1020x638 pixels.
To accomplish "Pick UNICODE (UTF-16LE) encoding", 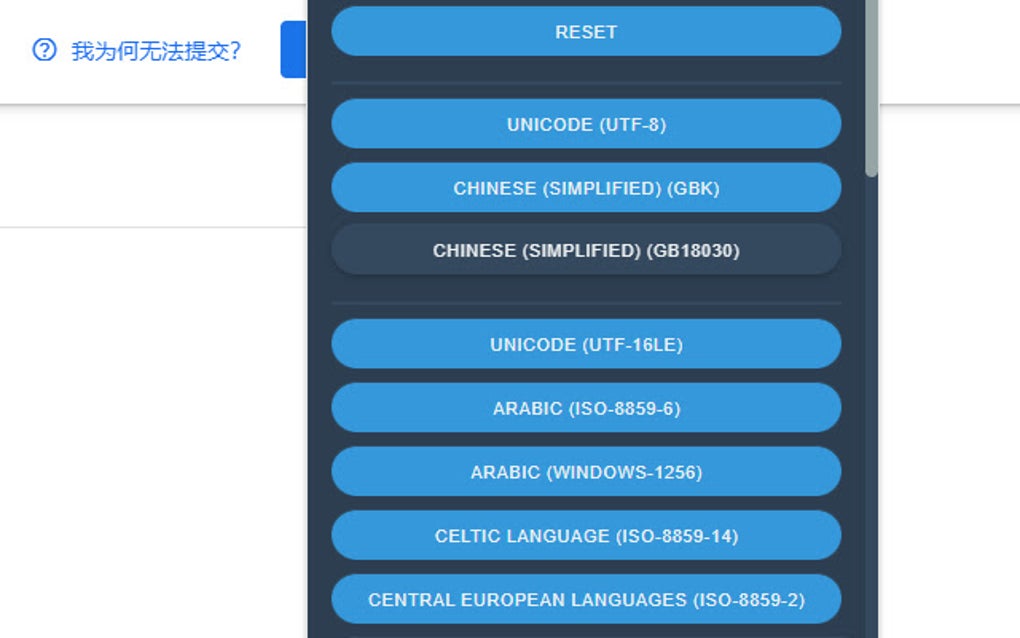I will pyautogui.click(x=586, y=344).
